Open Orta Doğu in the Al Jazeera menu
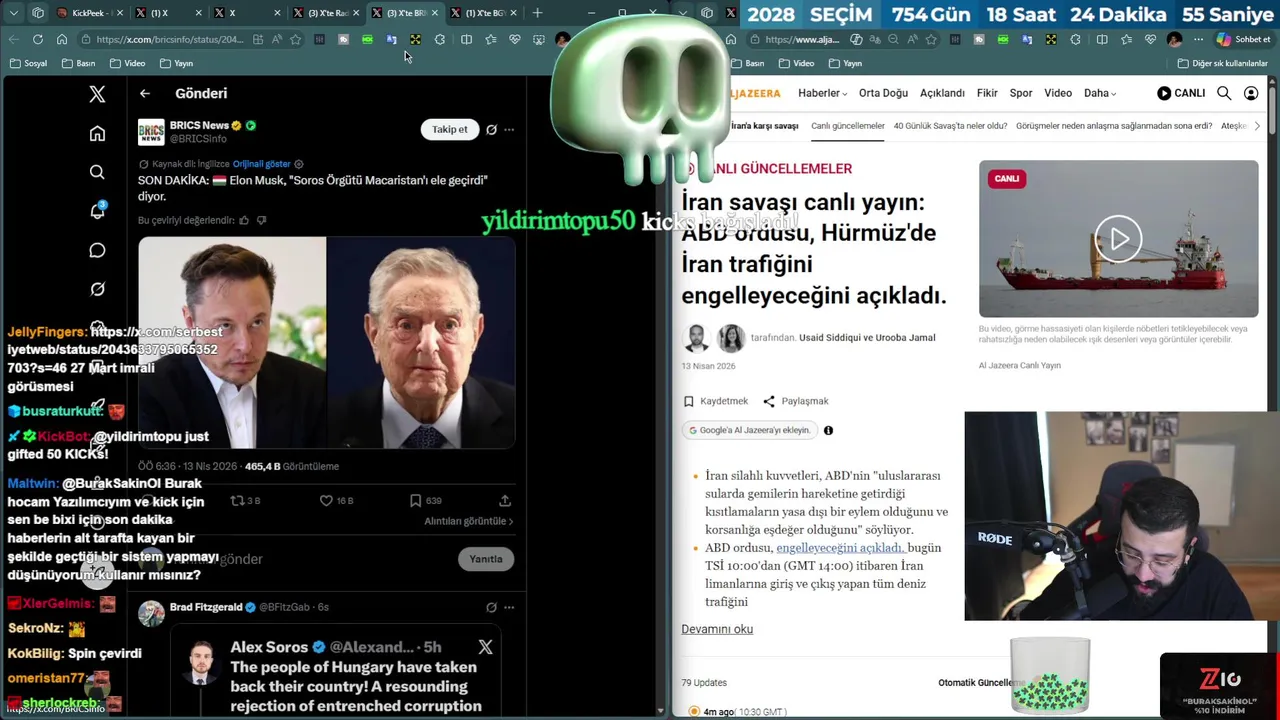 tap(883, 93)
